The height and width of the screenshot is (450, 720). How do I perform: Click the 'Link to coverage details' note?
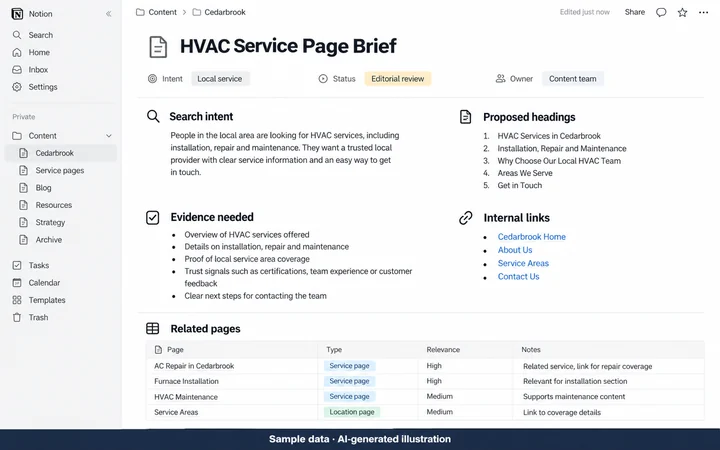tap(562, 412)
